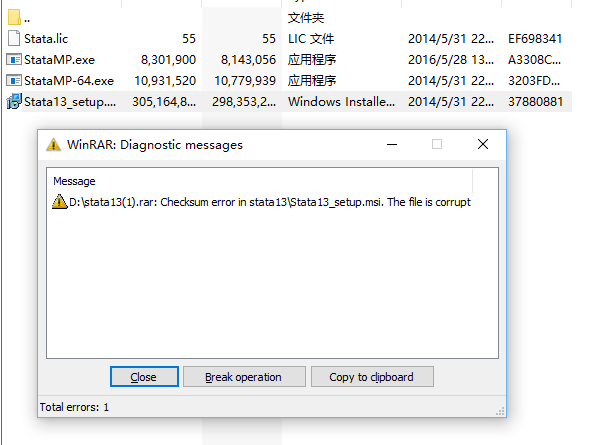Click the warning icon in dialog title
Viewport: 606px width, 445px height.
click(53, 145)
